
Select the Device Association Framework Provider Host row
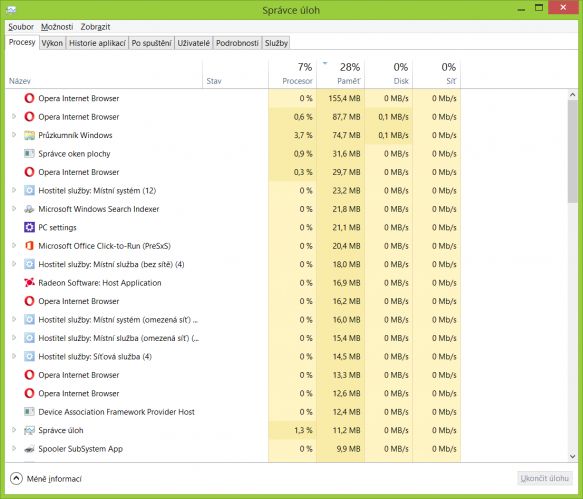coord(233,412)
